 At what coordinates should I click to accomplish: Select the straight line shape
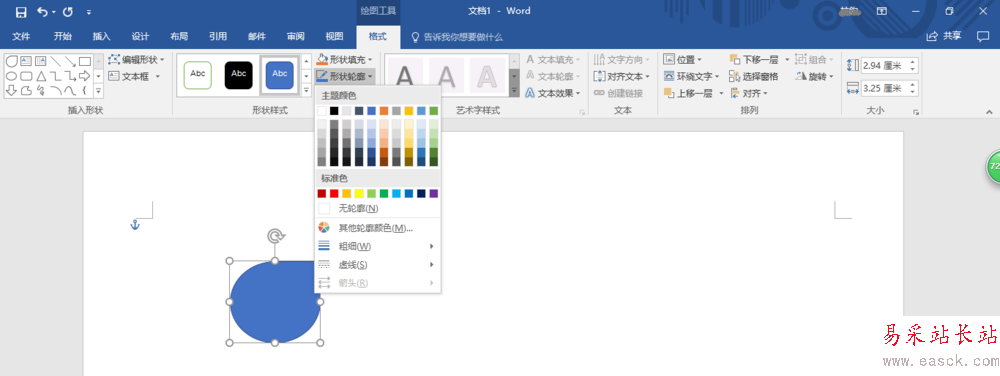tap(55, 62)
